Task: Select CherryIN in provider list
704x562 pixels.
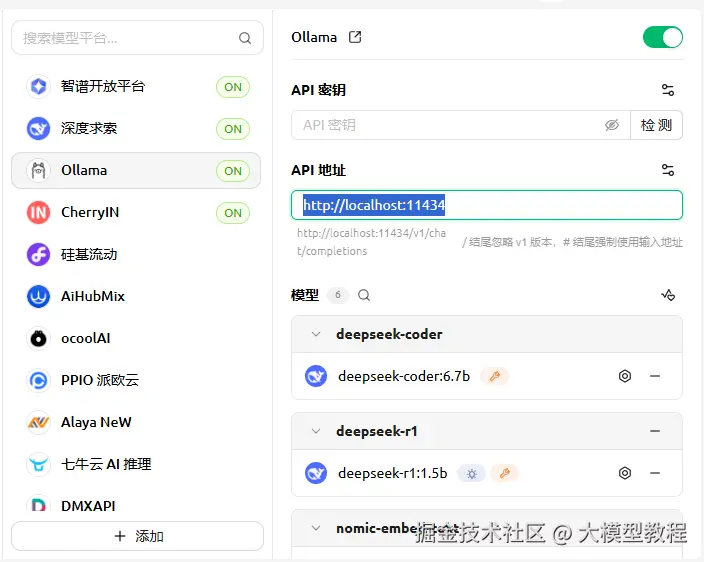Action: 136,212
